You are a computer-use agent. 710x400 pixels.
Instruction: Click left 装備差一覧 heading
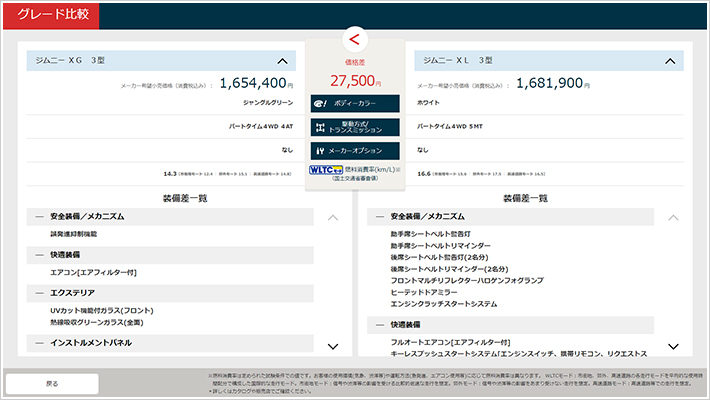185,198
